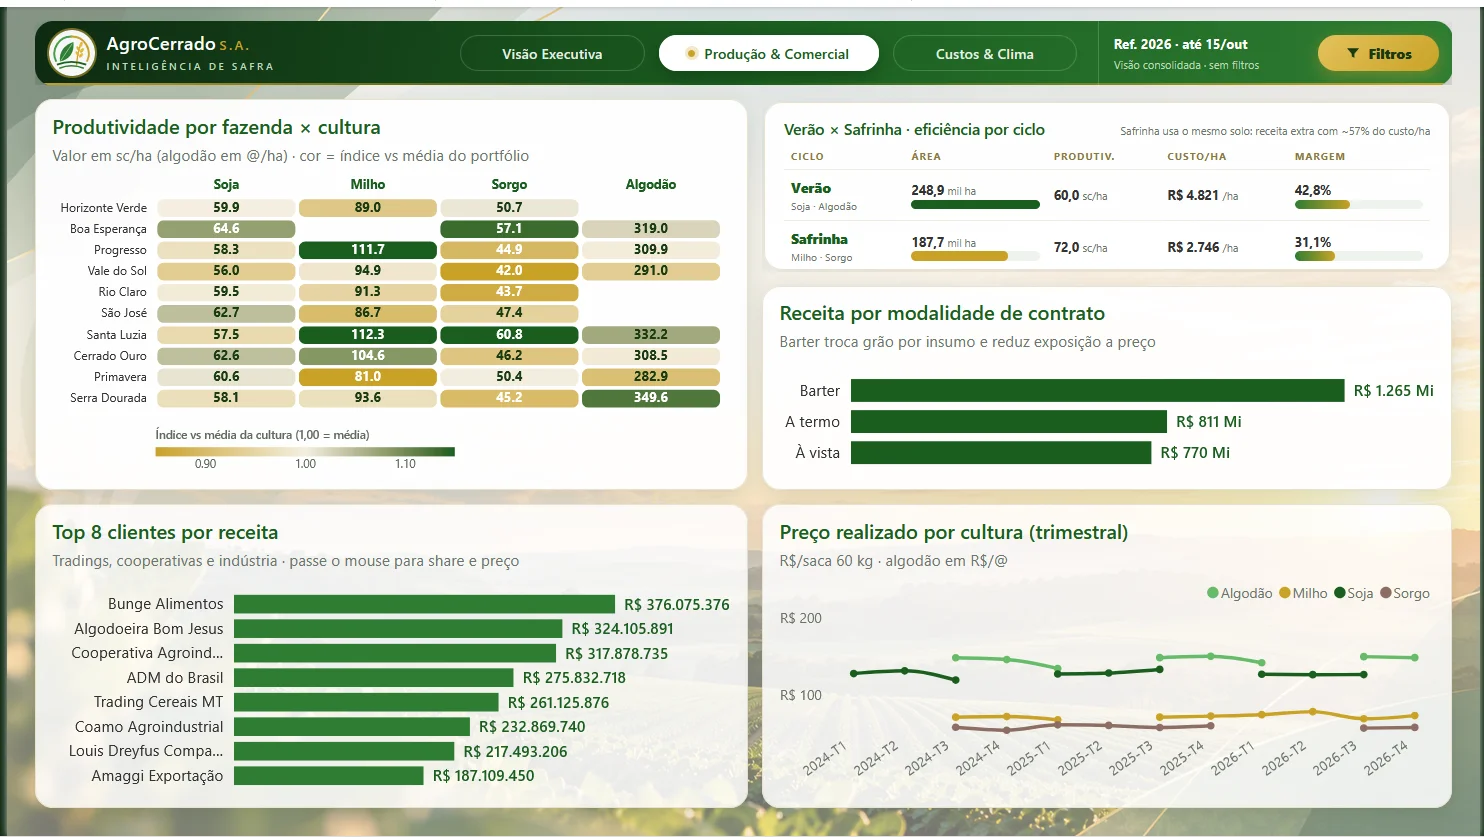
Task: Switch to the Visão Executiva tab
Action: coord(552,54)
